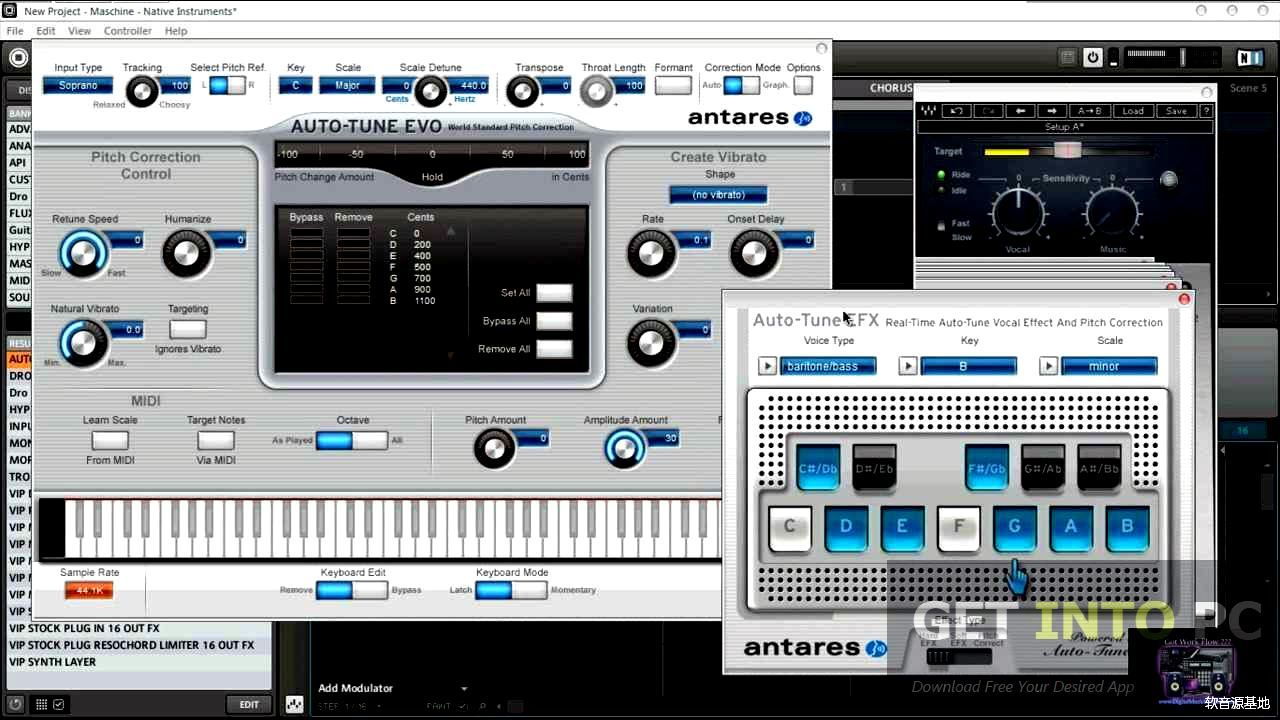Click the Antares waveform icon in Auto-Tune Live toolbar
The height and width of the screenshot is (720, 1280).
click(x=928, y=111)
